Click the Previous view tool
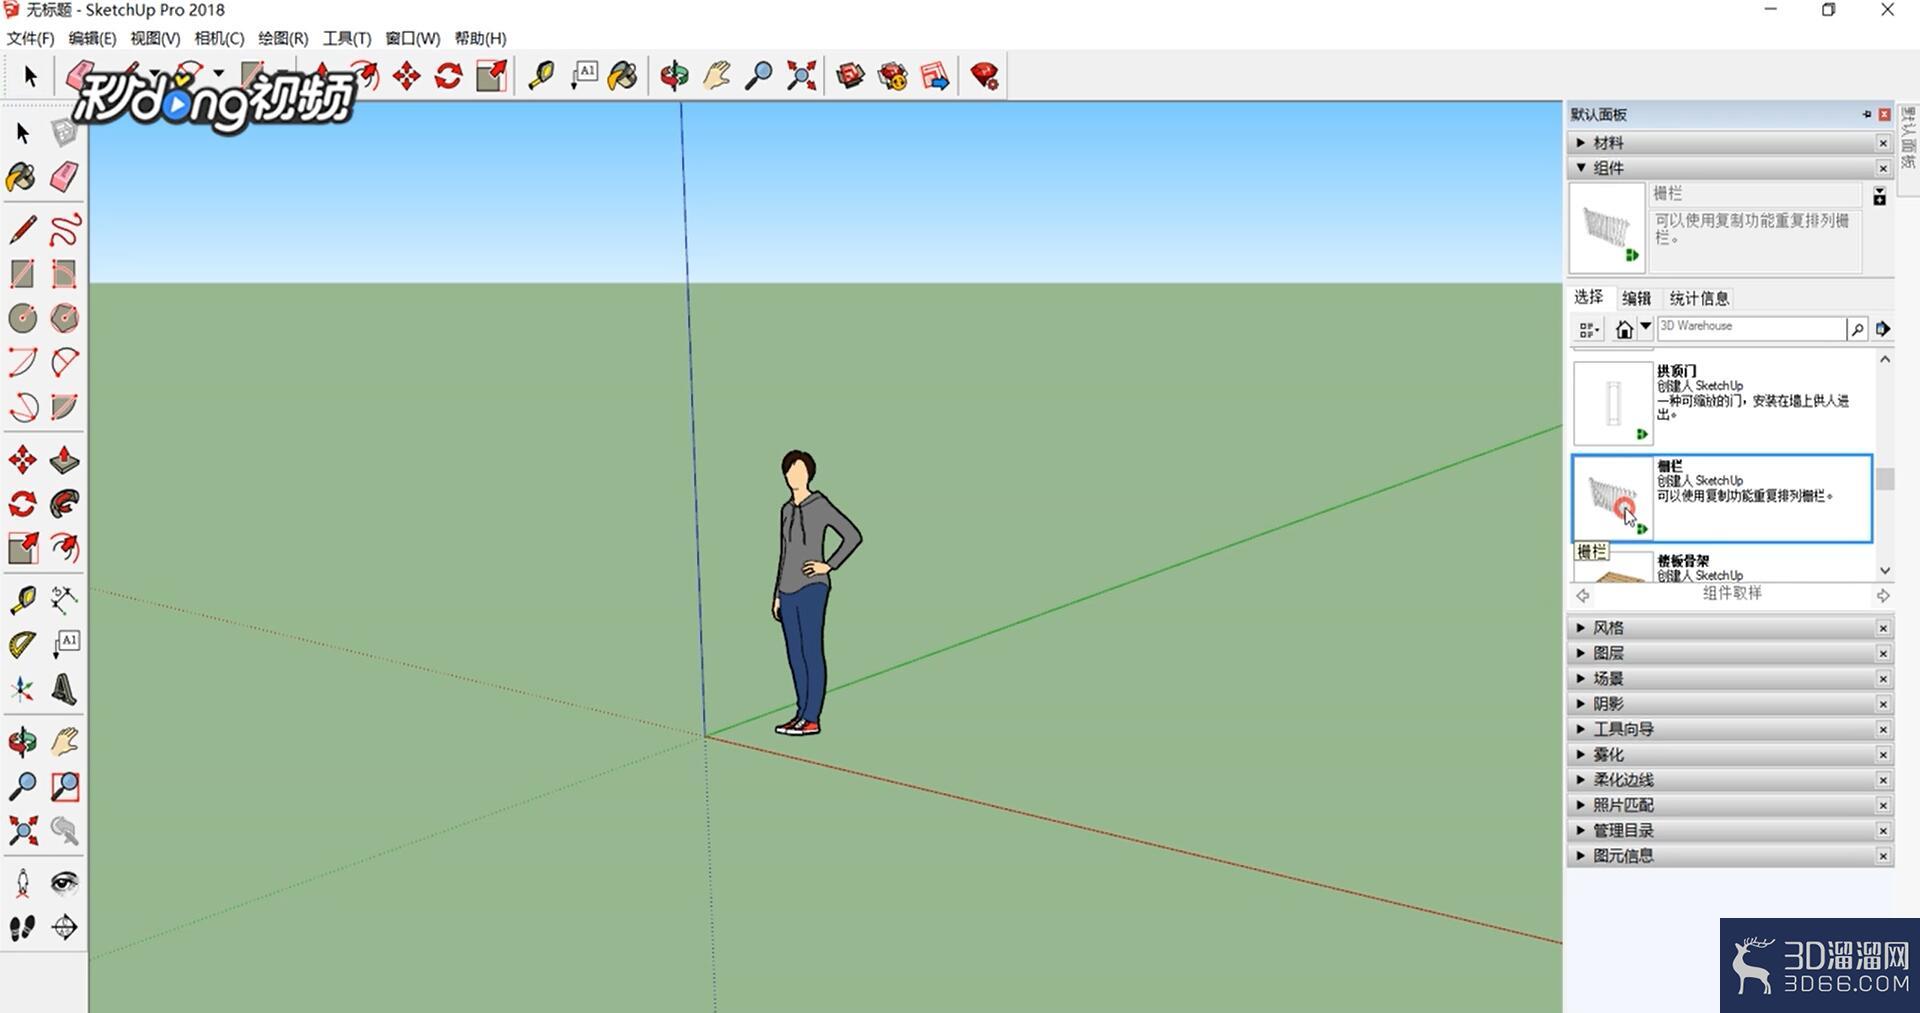The height and width of the screenshot is (1013, 1920). tap(64, 830)
